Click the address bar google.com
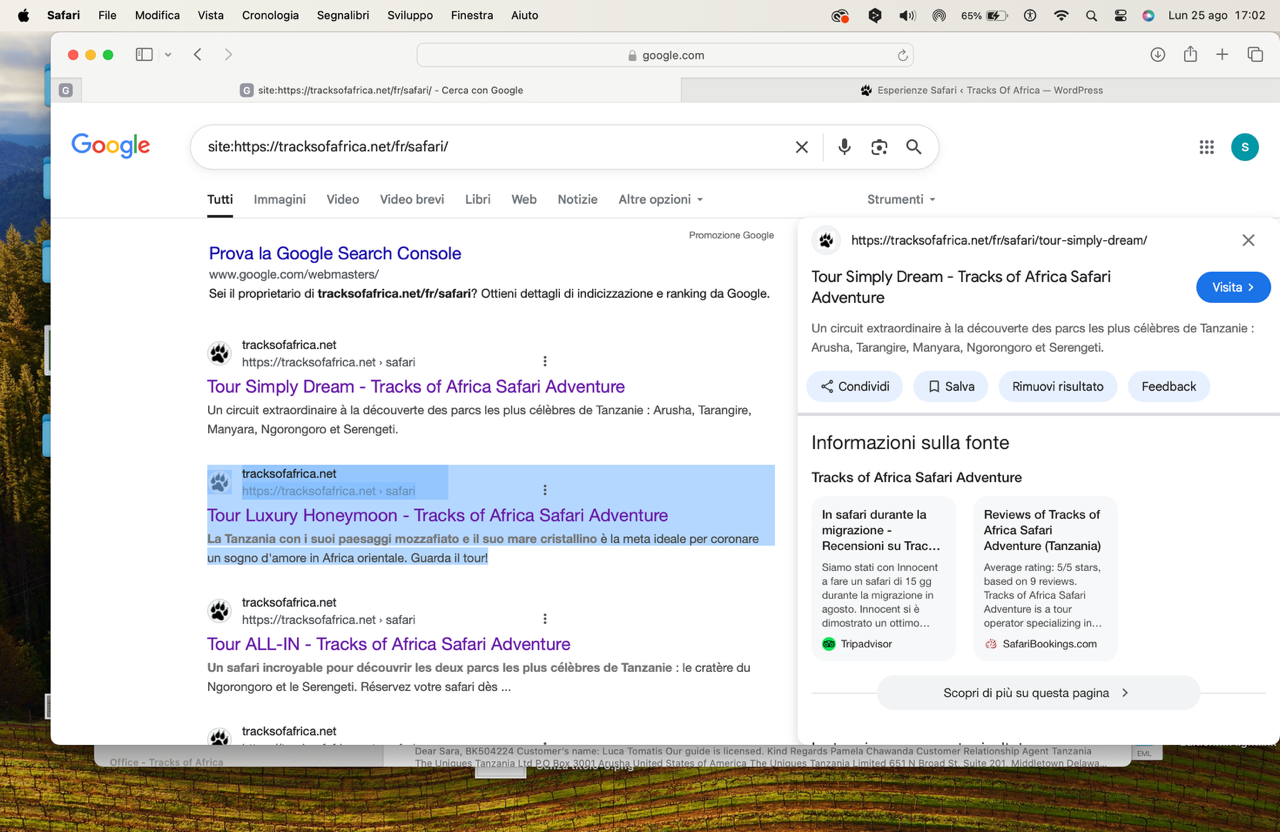The image size is (1280, 832). click(665, 55)
